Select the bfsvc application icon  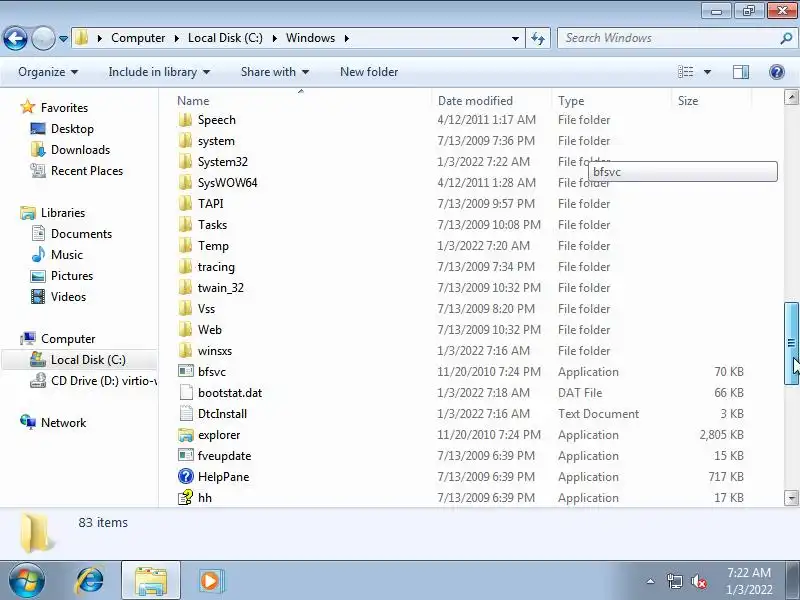click(x=186, y=371)
